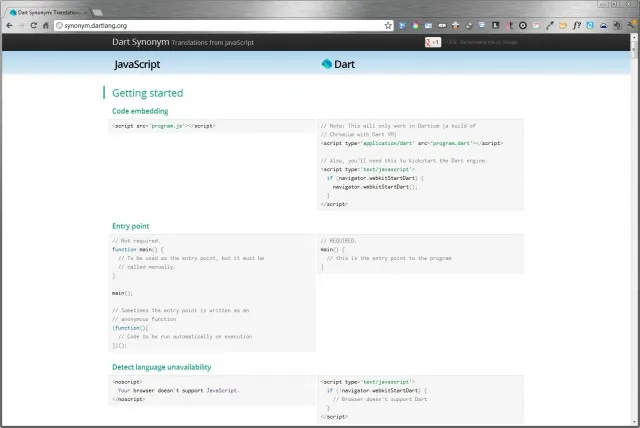The image size is (640, 428).
Task: Click the globe site-info icon in address bar
Action: click(59, 25)
